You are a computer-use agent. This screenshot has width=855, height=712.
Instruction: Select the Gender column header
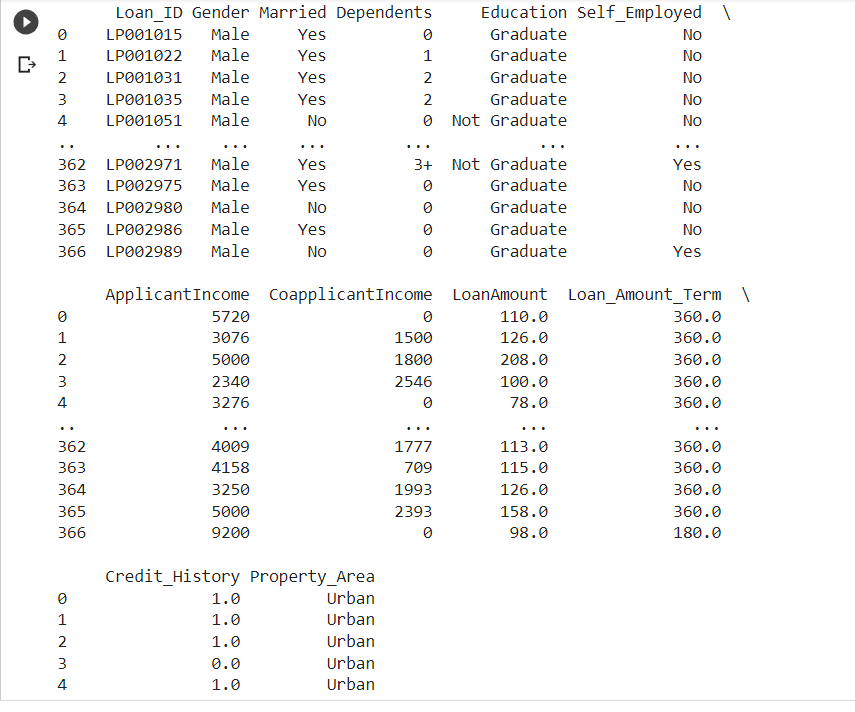pos(221,13)
